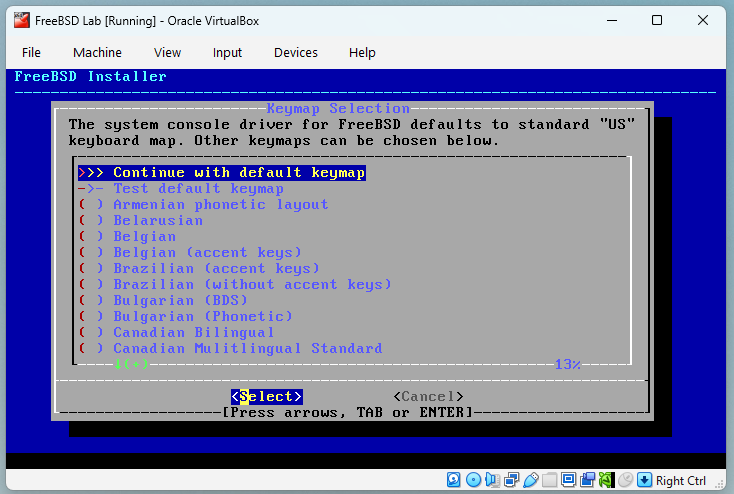Image resolution: width=734 pixels, height=494 pixels.
Task: Choose Test default keymap entry
Action: pyautogui.click(x=181, y=189)
